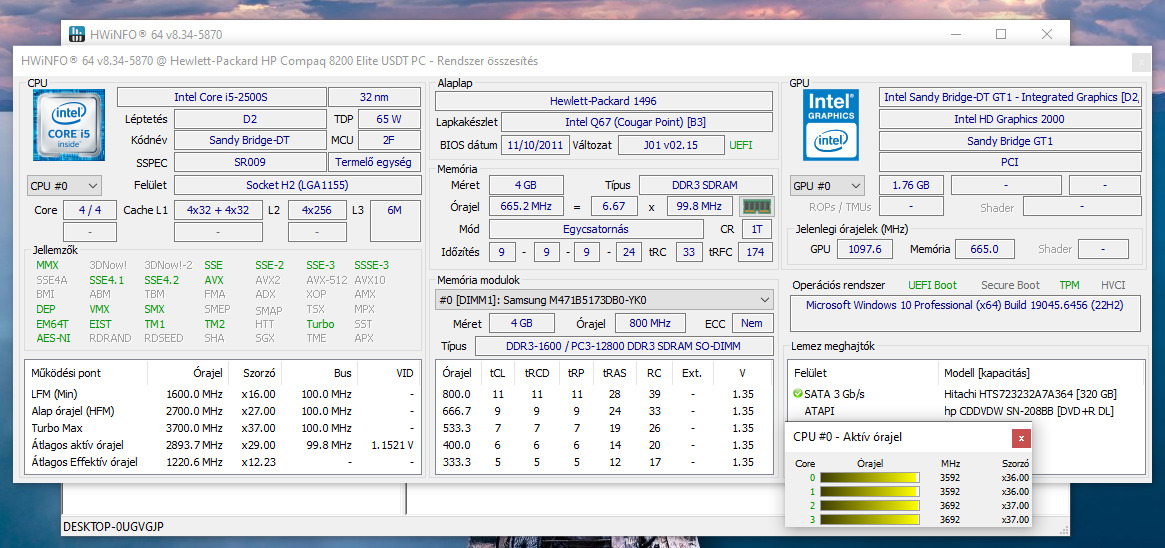
Task: Open the GPU #0 selector dropdown
Action: (x=828, y=185)
